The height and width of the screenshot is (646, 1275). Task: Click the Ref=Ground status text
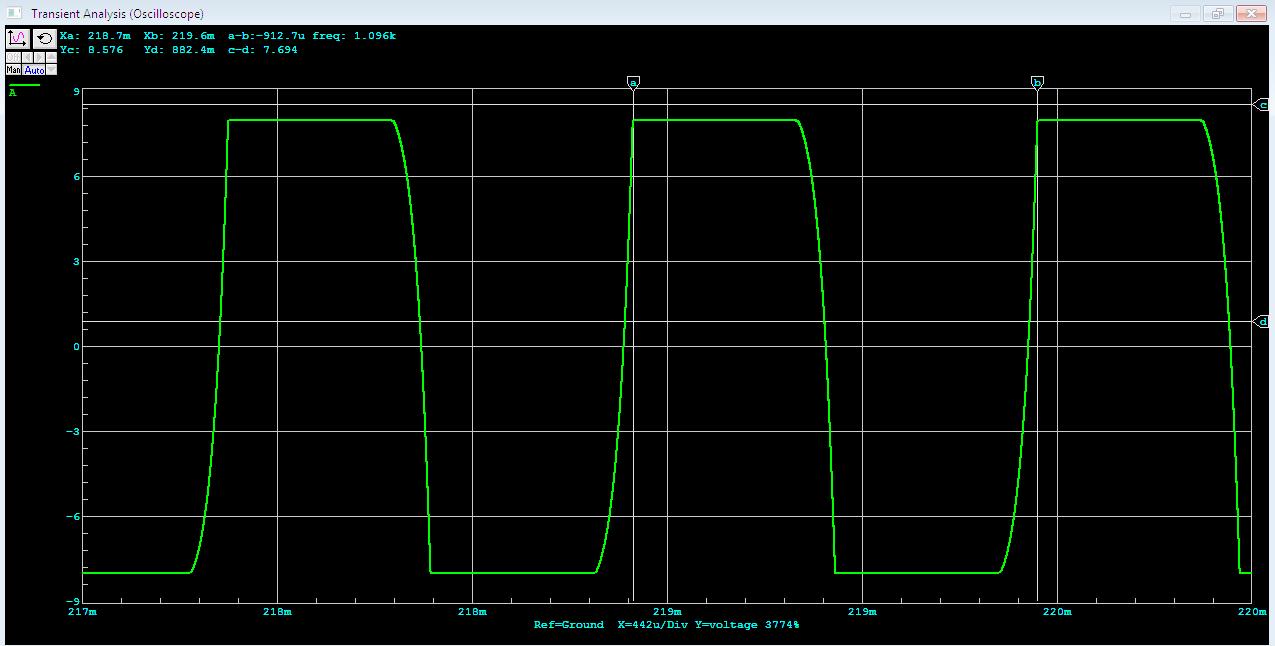568,625
